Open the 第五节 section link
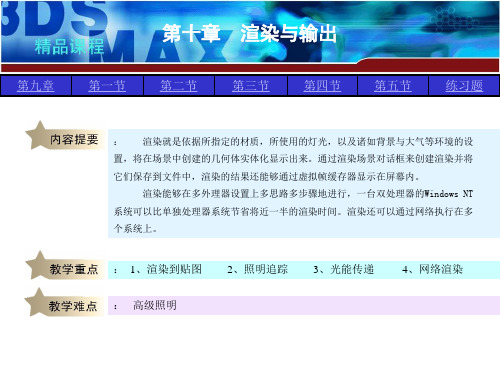The height and width of the screenshot is (375, 500). point(393,86)
